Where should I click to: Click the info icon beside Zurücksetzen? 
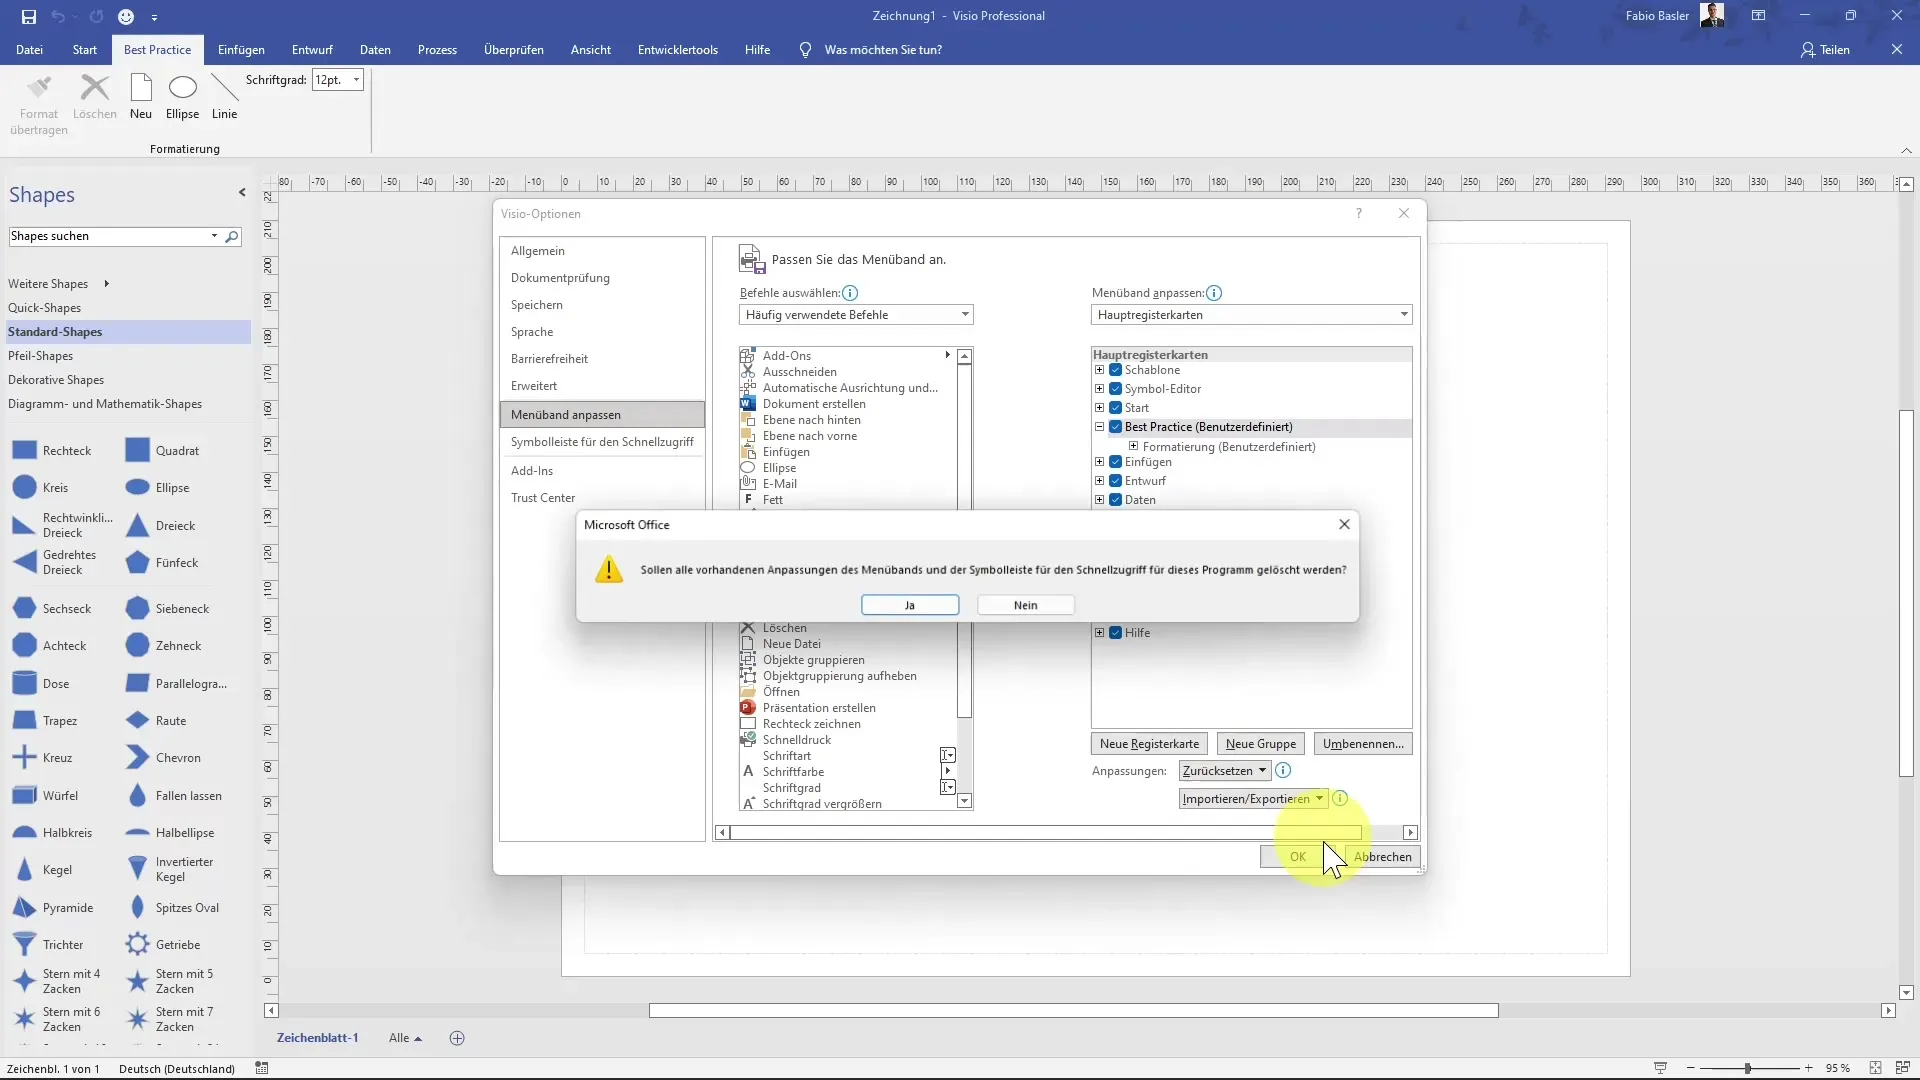click(1283, 770)
